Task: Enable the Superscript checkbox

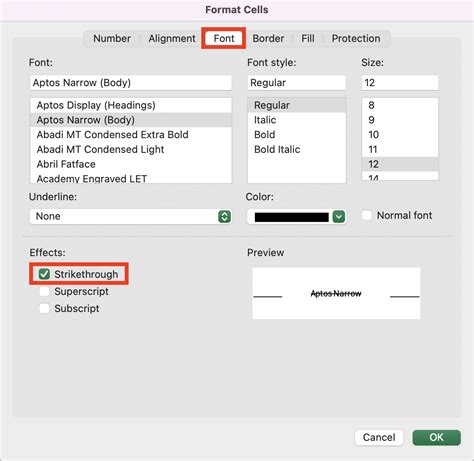Action: tap(44, 291)
